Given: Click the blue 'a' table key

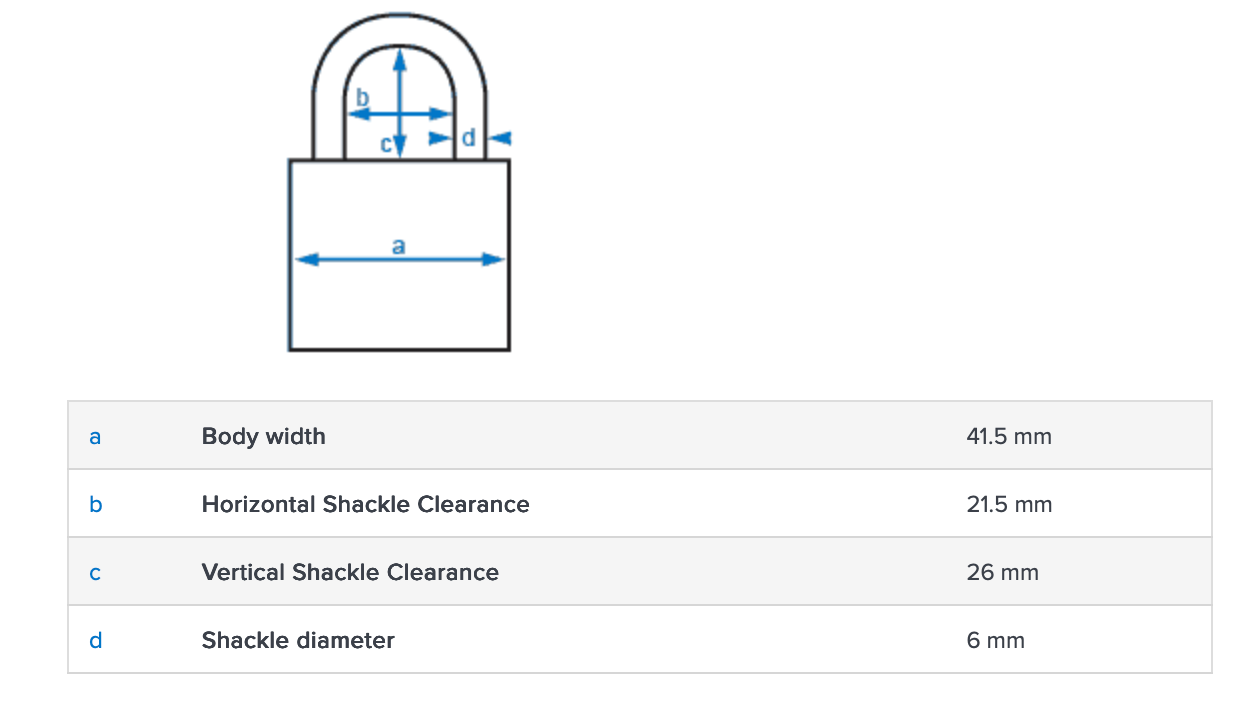Looking at the screenshot, I should pos(95,437).
